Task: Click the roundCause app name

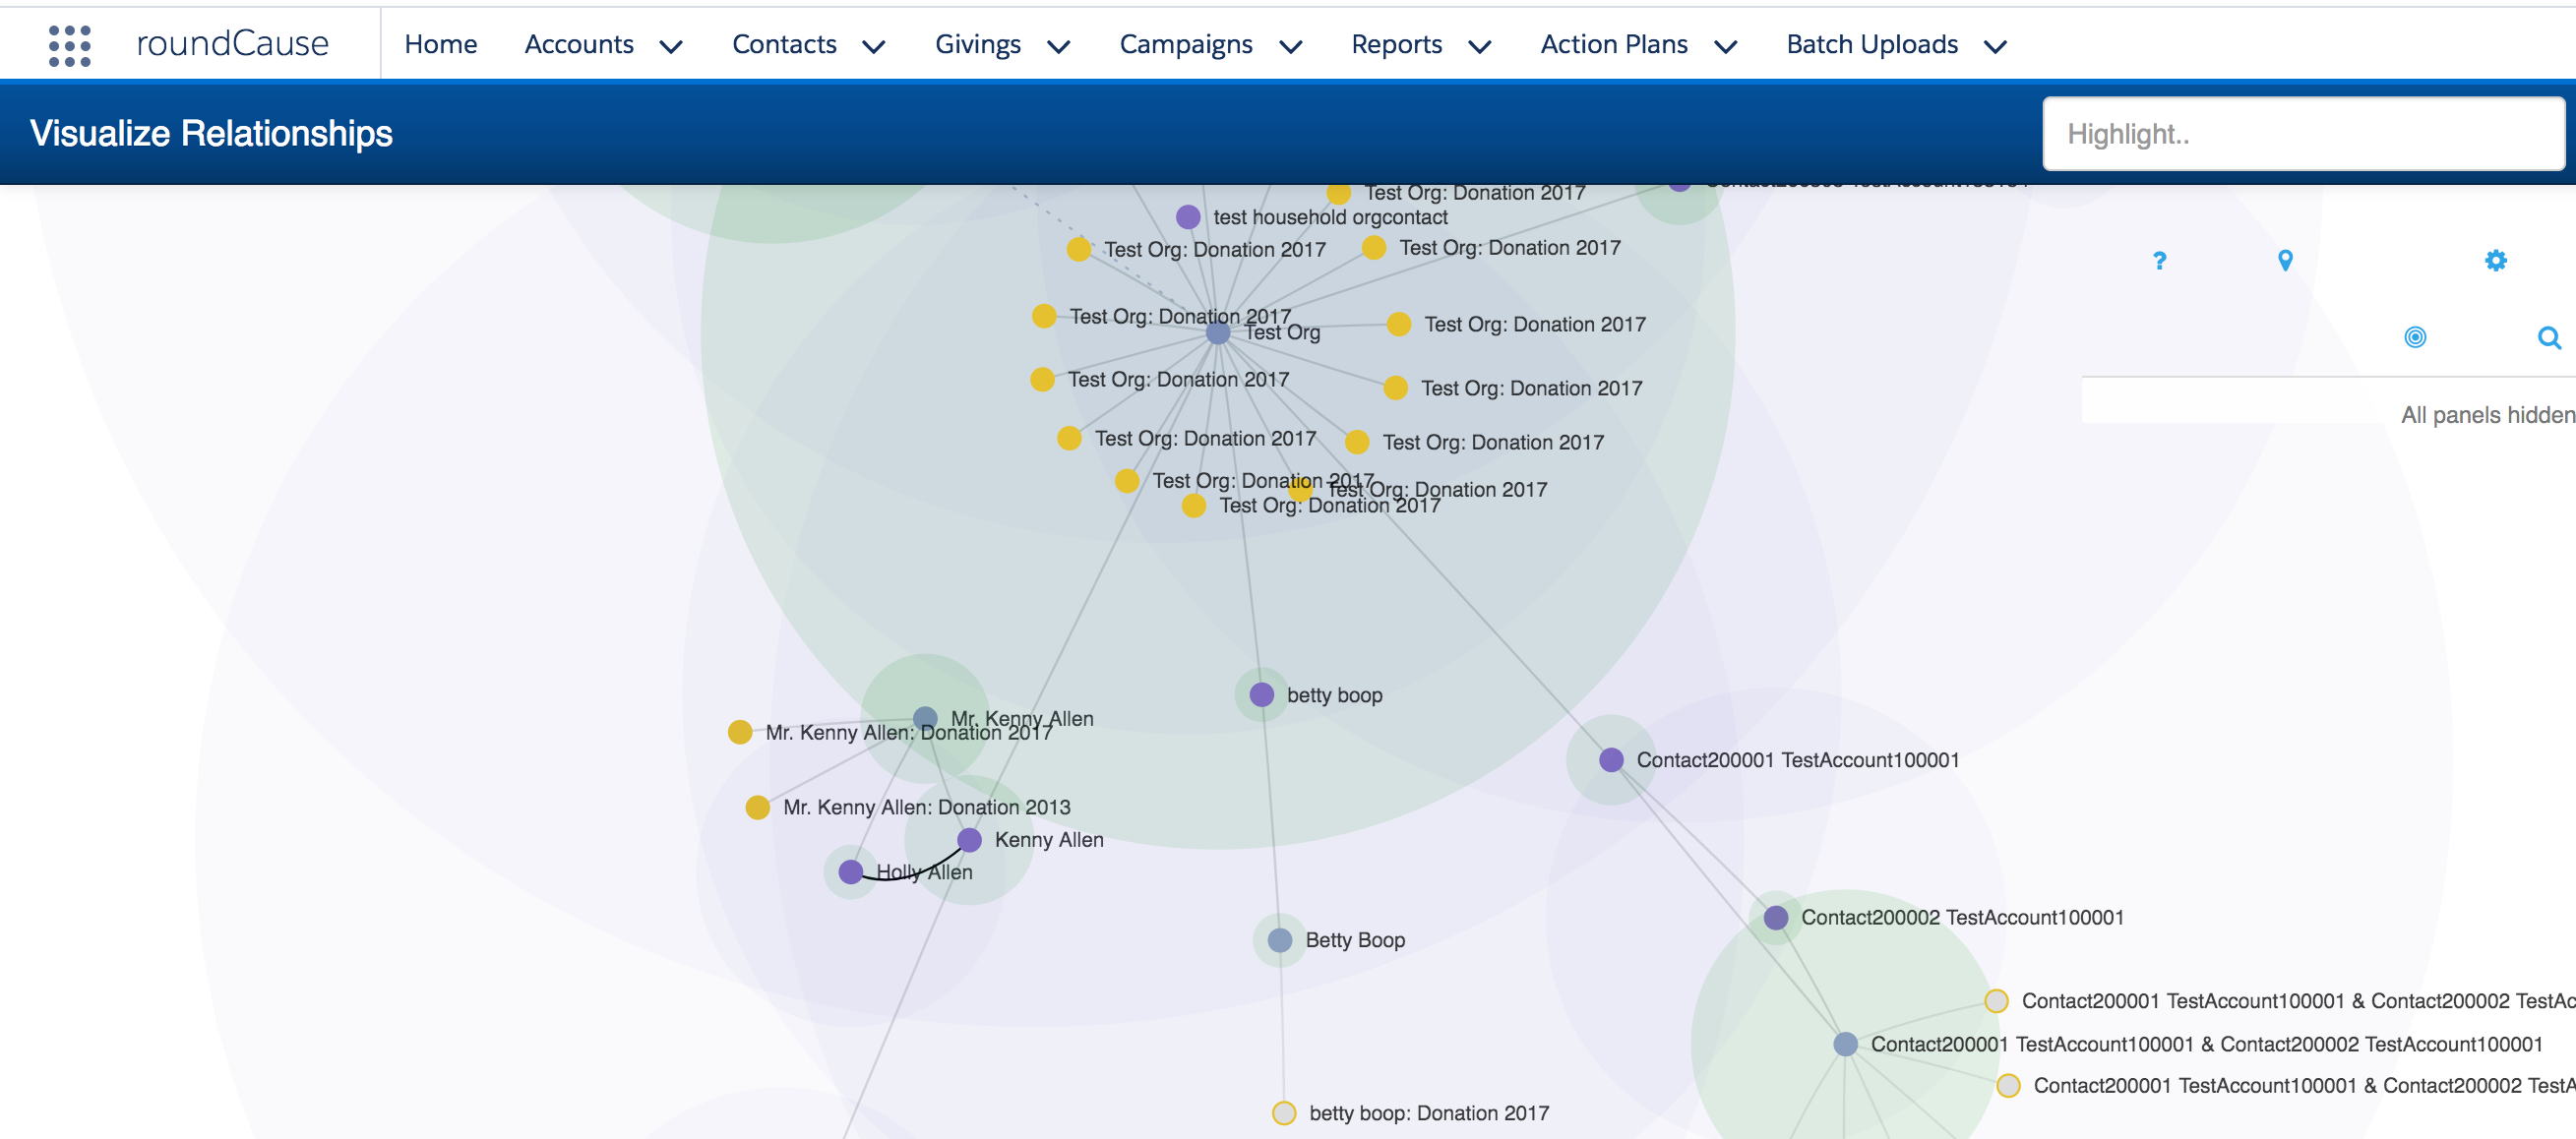Action: pos(232,43)
